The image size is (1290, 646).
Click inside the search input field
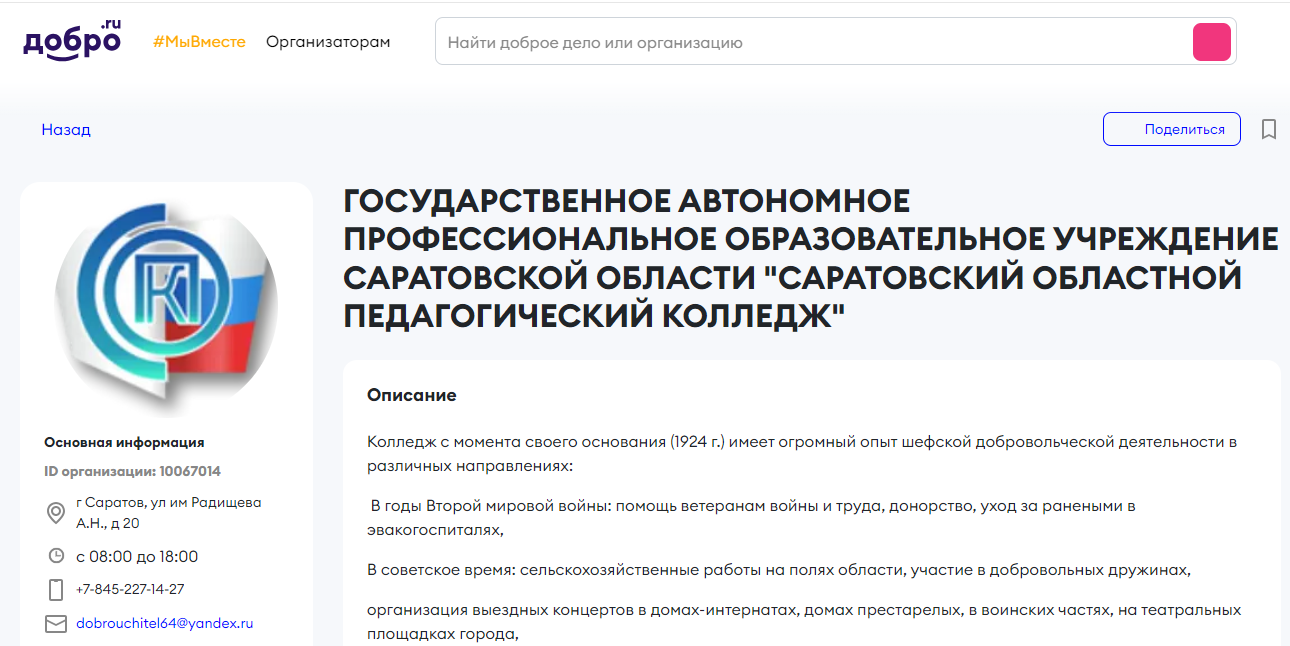(x=700, y=41)
